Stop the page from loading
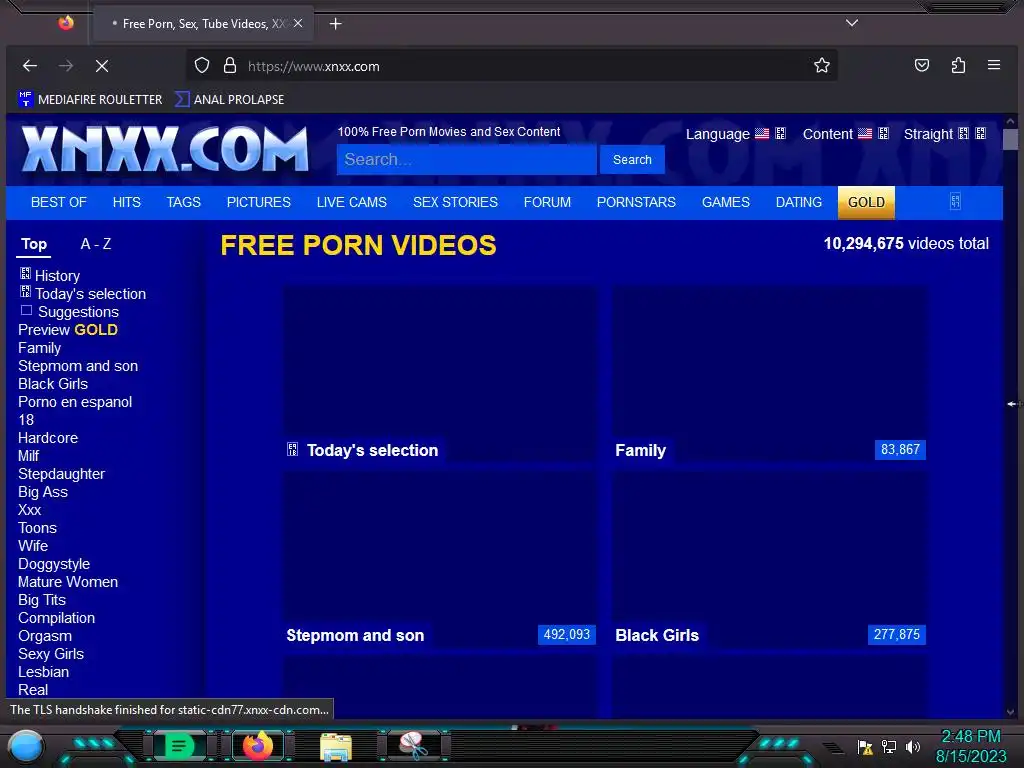This screenshot has height=768, width=1024. click(102, 65)
